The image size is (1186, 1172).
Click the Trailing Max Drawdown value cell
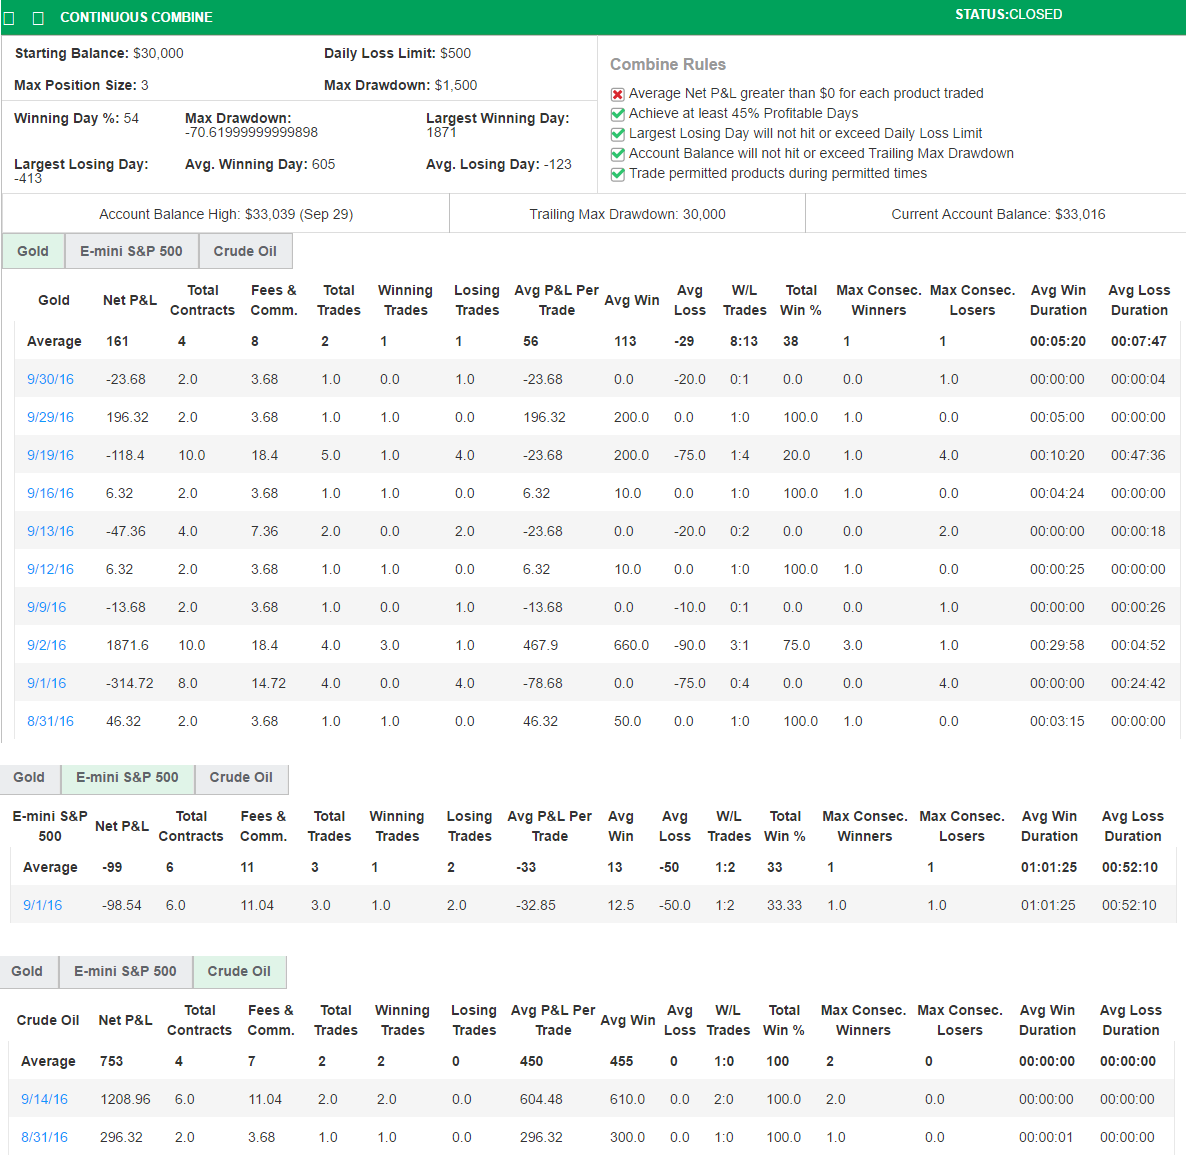pos(627,213)
